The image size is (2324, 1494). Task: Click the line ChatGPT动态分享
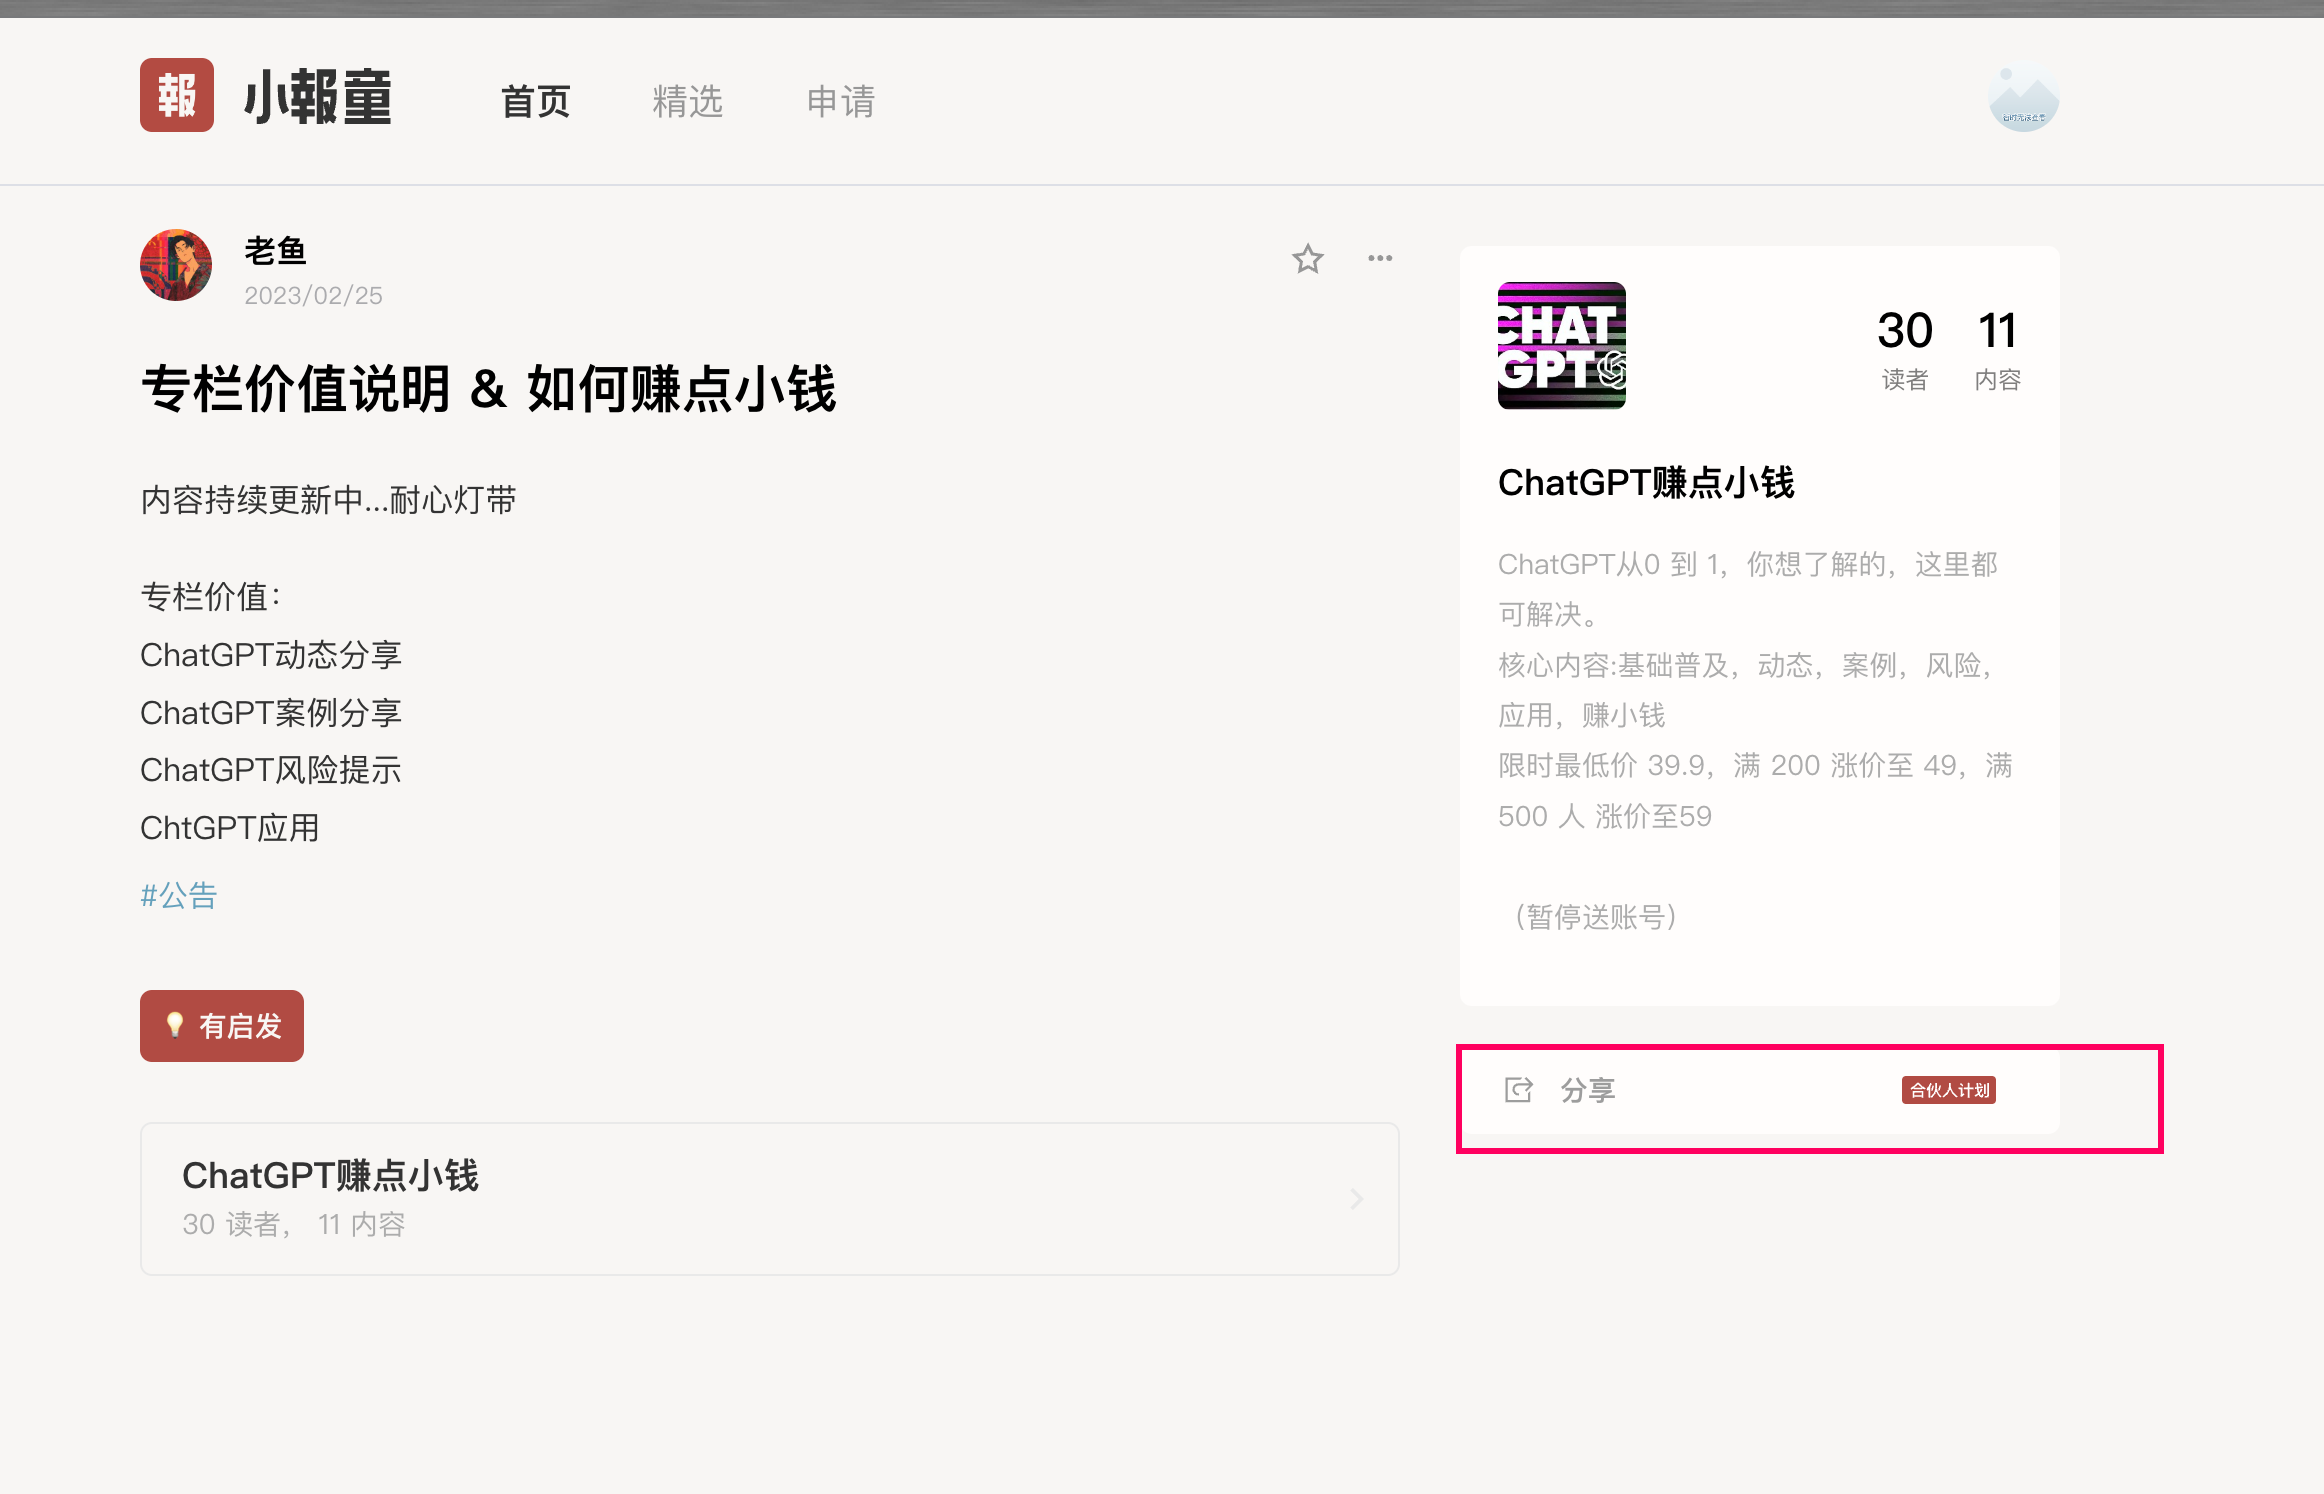[x=271, y=655]
